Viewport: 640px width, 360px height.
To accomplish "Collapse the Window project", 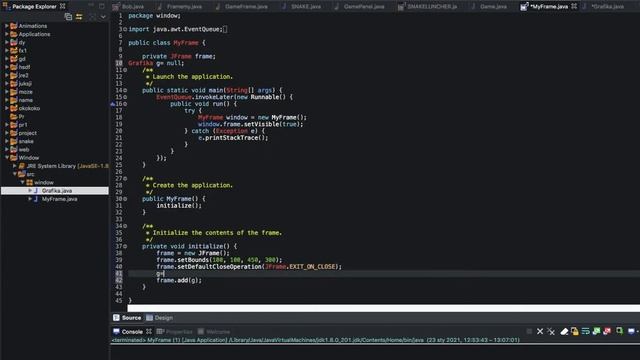I will pos(7,158).
